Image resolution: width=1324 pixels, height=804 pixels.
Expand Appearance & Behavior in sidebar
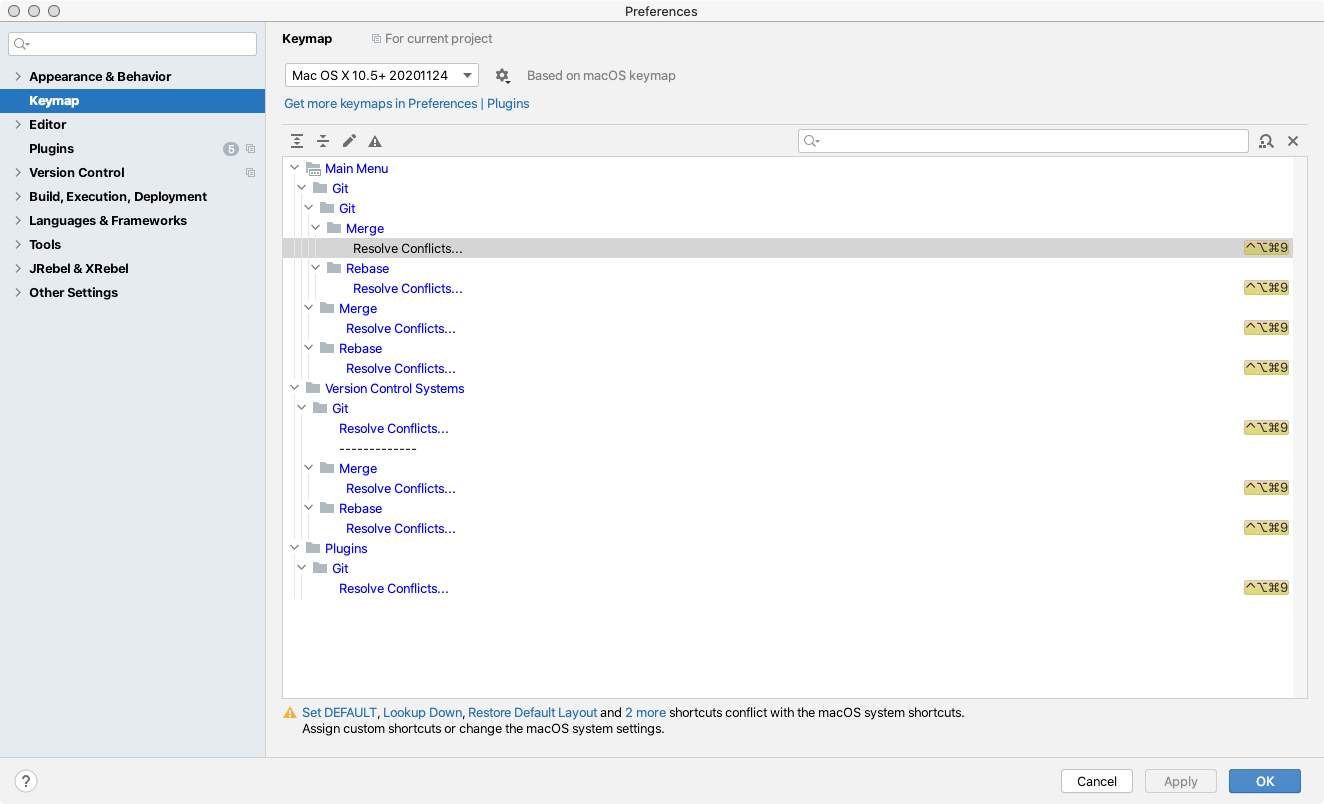click(x=18, y=77)
